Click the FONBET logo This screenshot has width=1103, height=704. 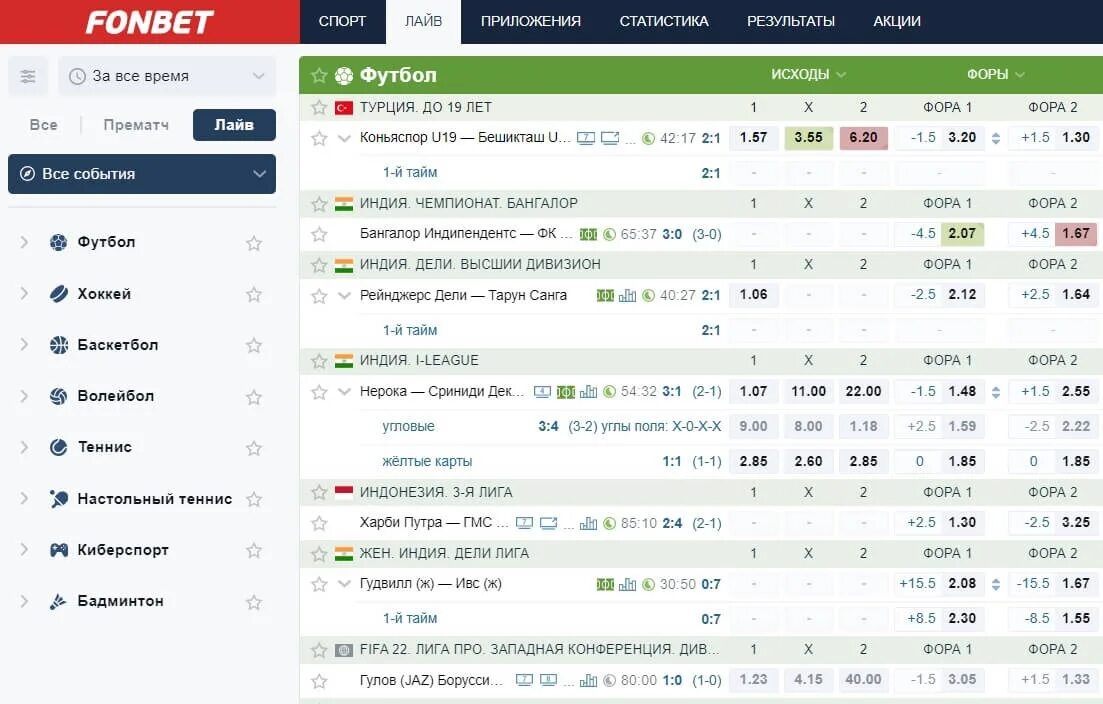[149, 22]
